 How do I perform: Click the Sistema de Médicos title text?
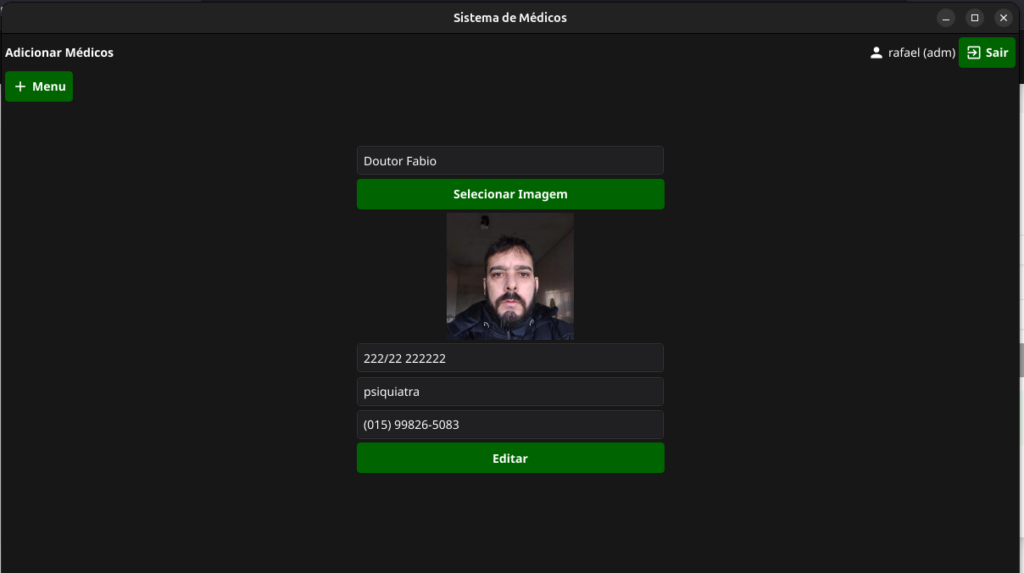coord(510,18)
